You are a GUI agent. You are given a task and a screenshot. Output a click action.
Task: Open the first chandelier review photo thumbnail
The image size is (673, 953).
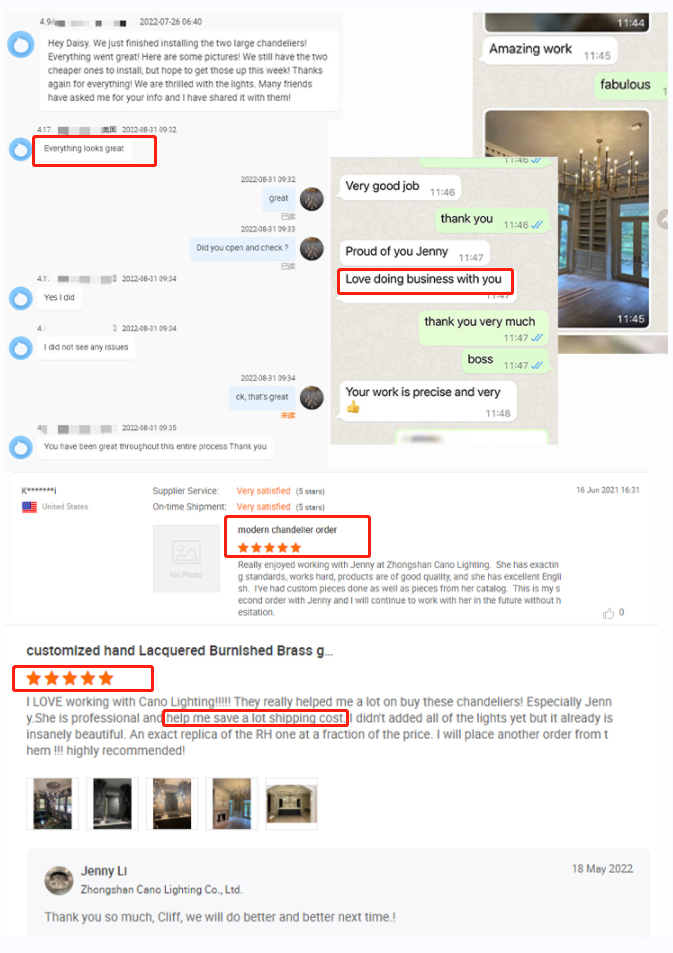pyautogui.click(x=52, y=803)
